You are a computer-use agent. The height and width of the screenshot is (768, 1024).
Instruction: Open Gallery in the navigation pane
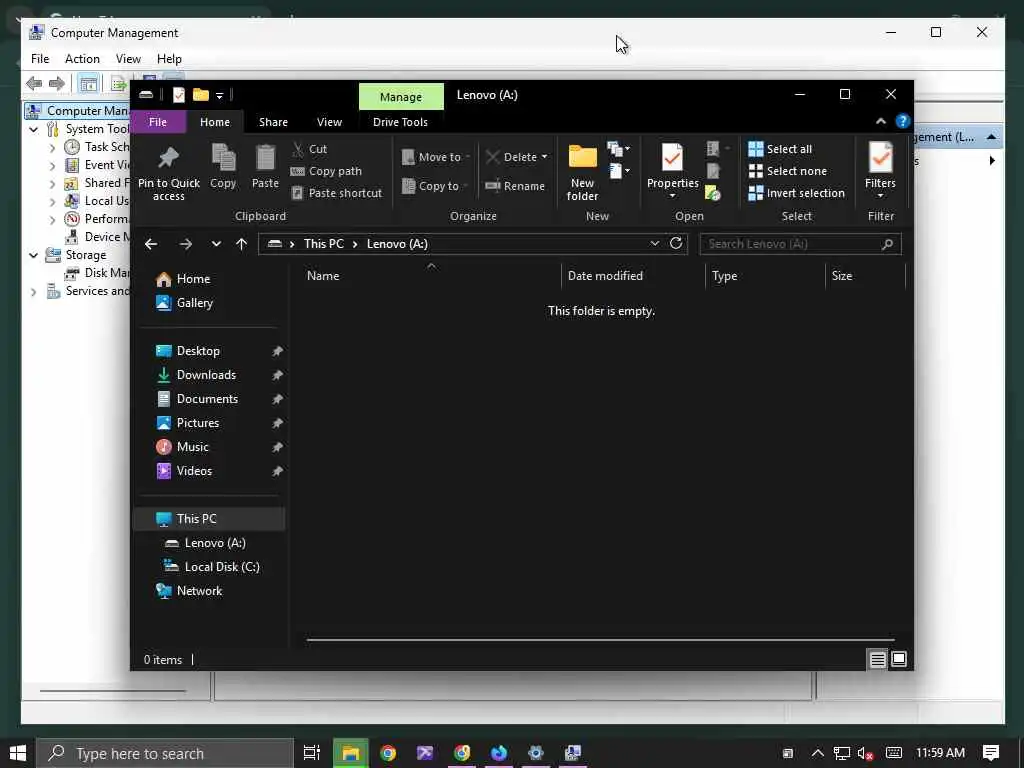click(210, 303)
